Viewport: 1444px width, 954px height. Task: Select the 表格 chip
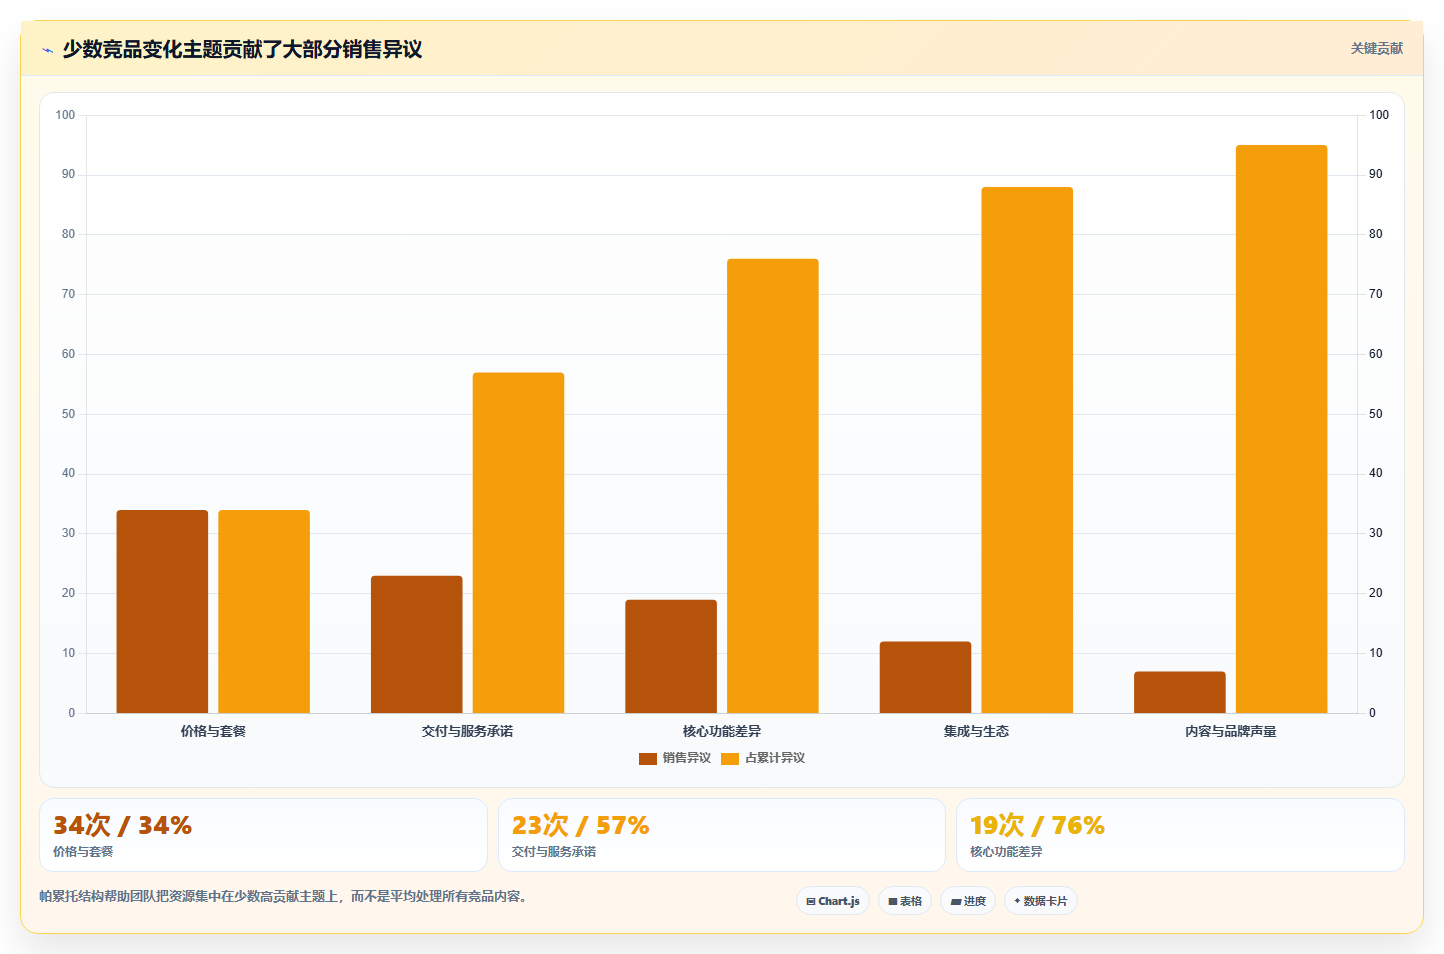point(905,901)
